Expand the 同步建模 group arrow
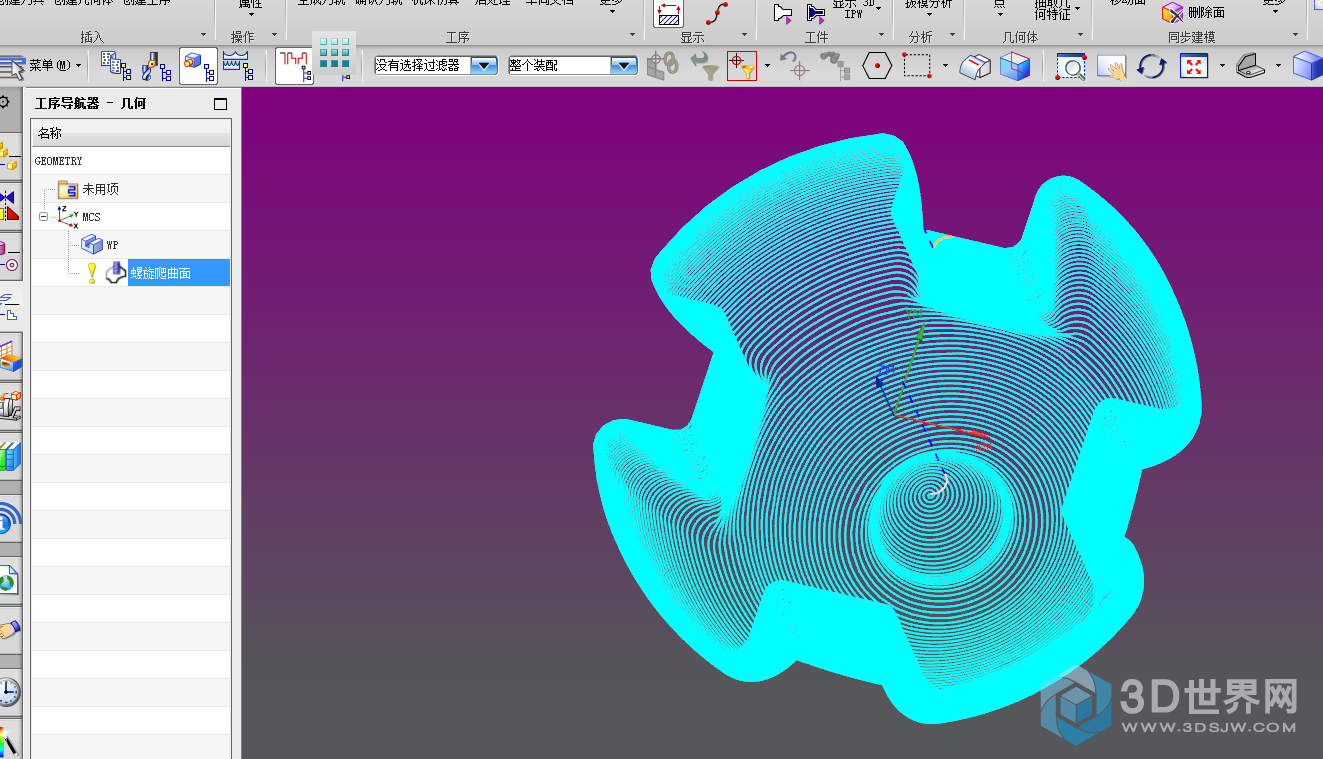The image size is (1323, 759). click(1296, 36)
